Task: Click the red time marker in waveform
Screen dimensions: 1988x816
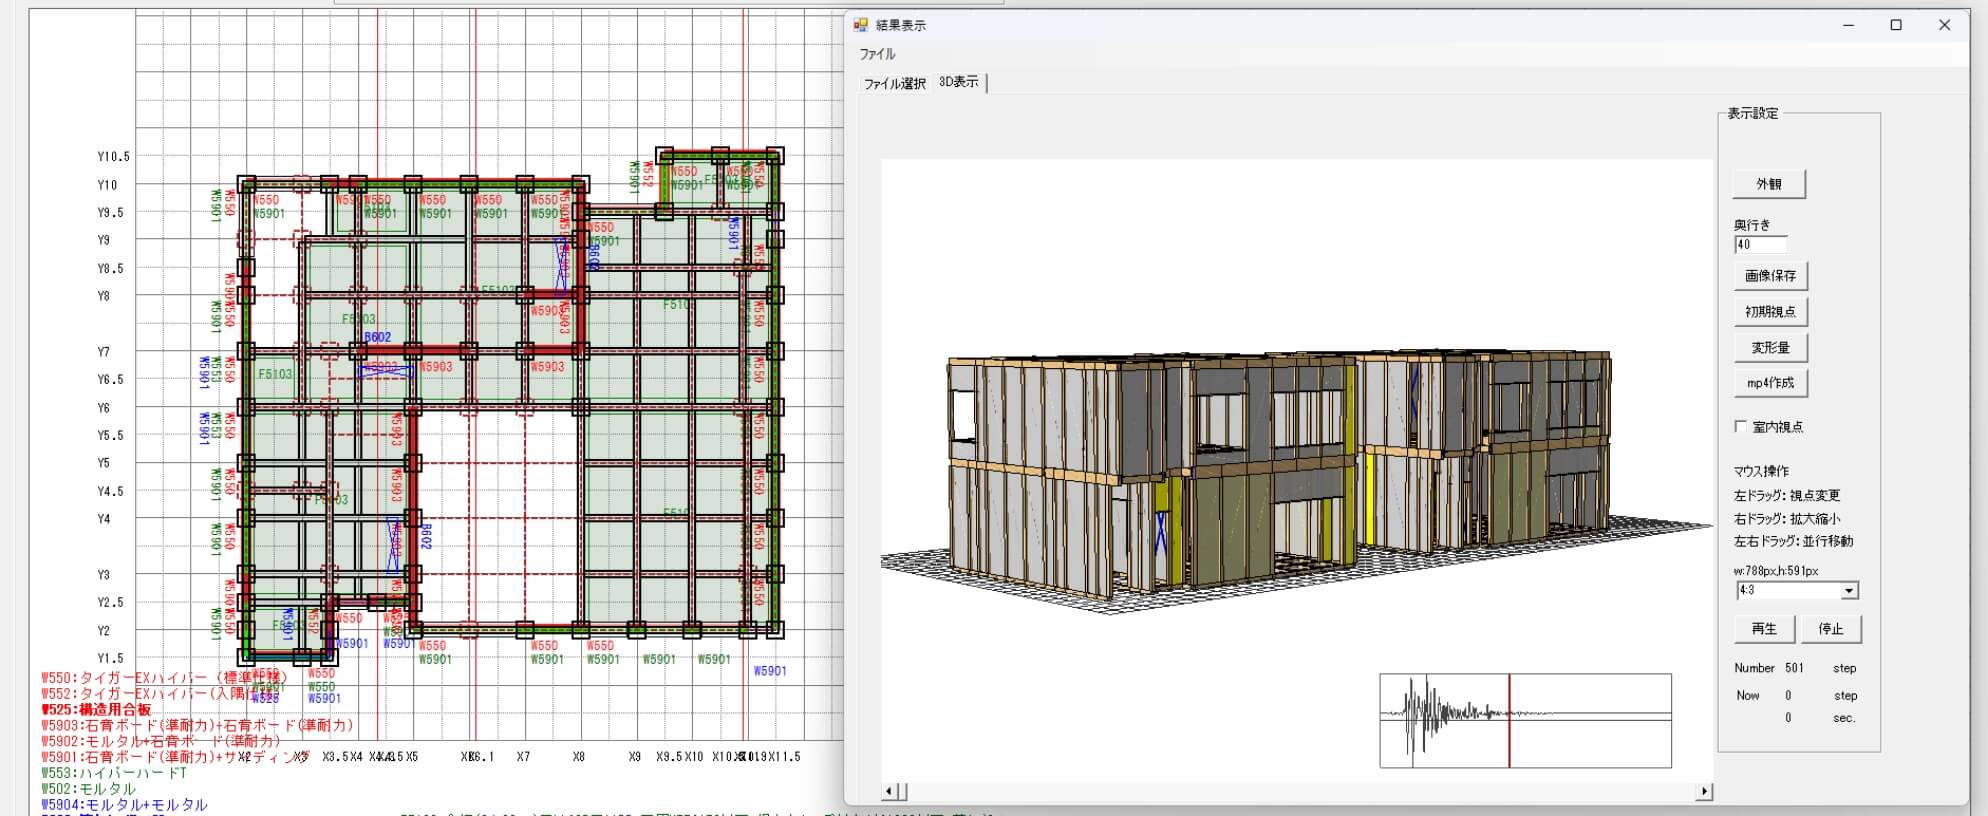Action: [1509, 720]
